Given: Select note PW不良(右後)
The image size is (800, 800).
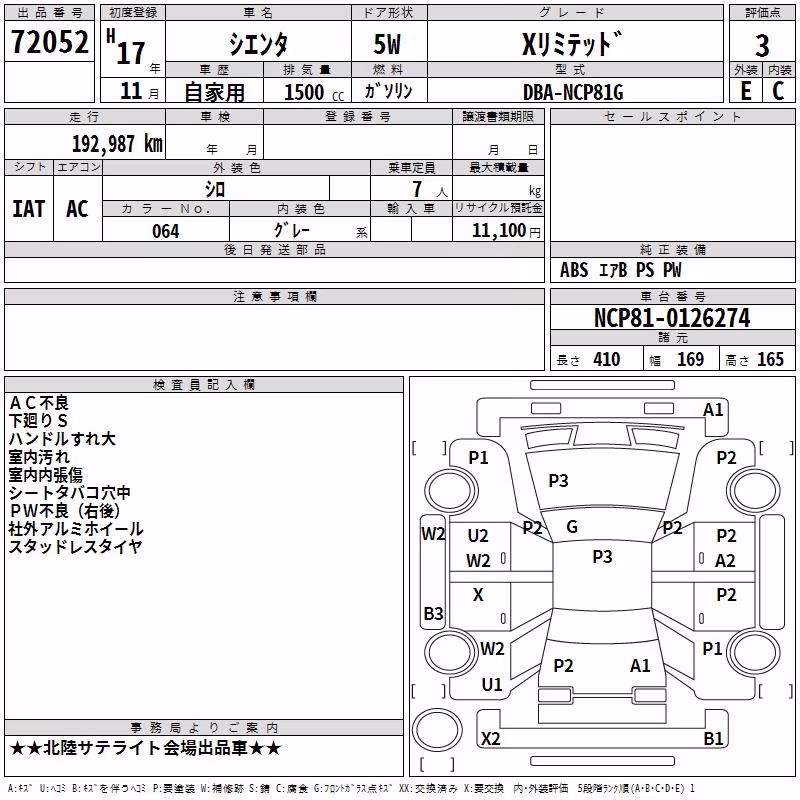Looking at the screenshot, I should click(x=64, y=511).
